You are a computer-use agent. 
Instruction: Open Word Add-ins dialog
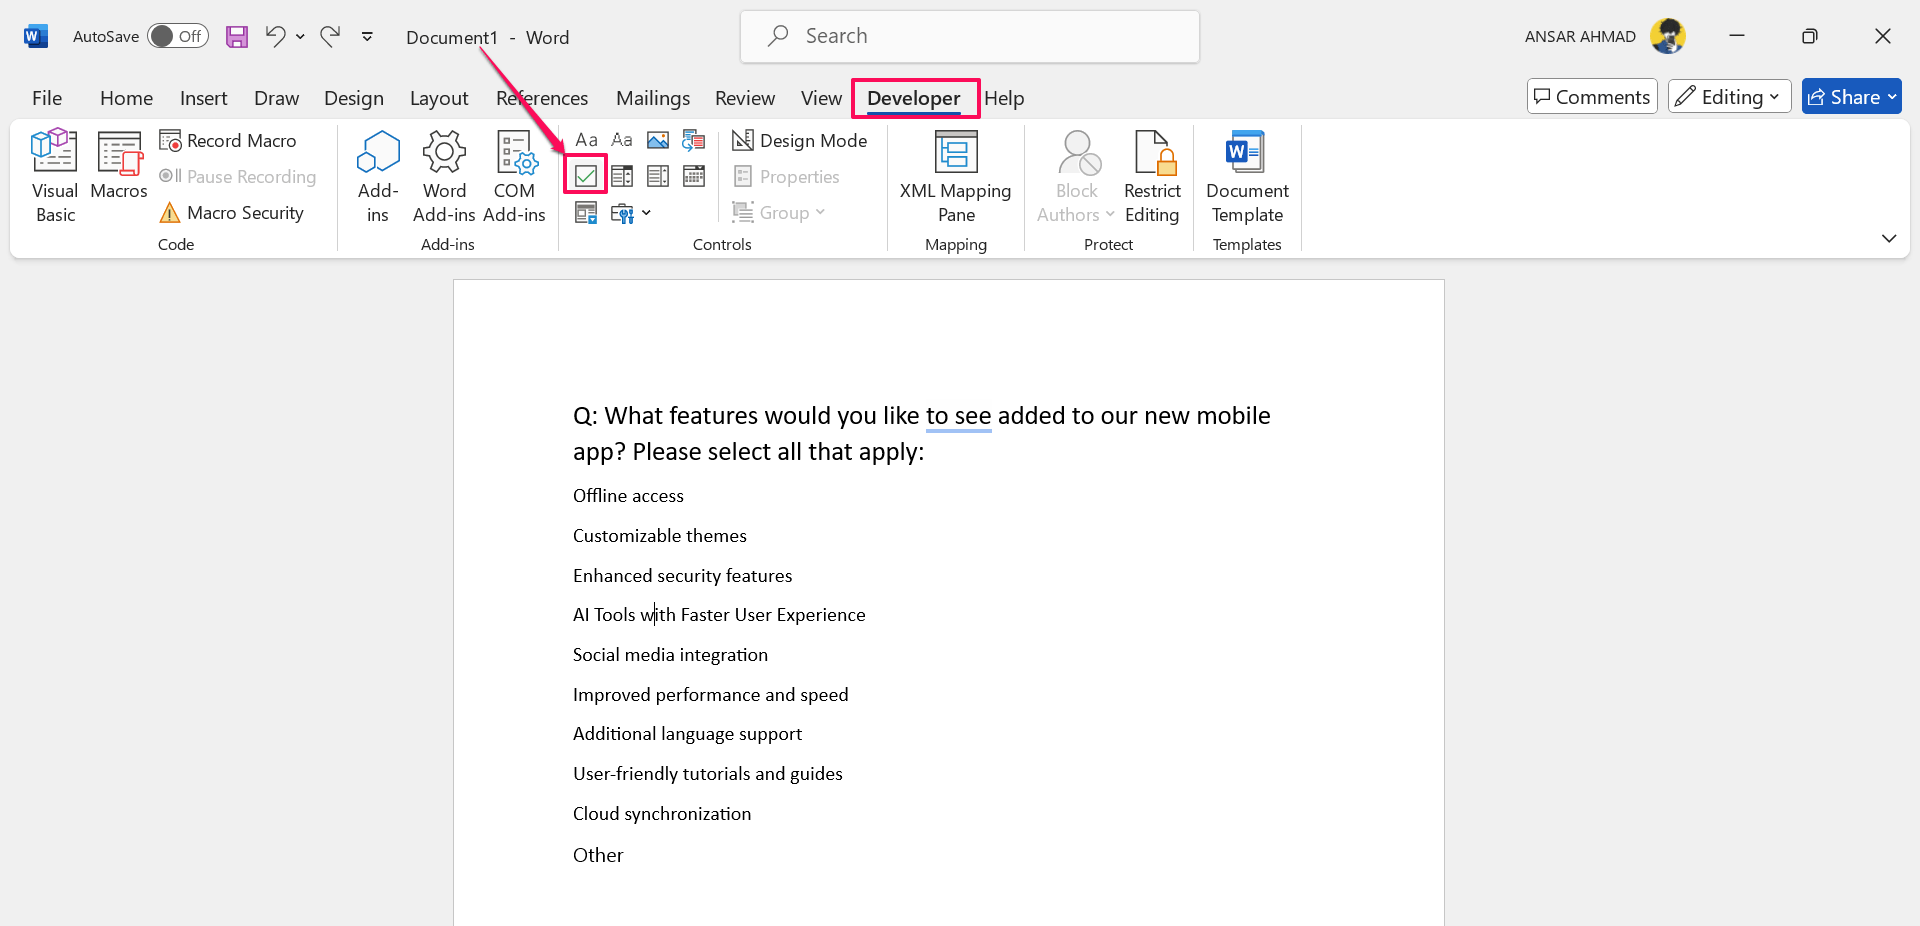444,176
